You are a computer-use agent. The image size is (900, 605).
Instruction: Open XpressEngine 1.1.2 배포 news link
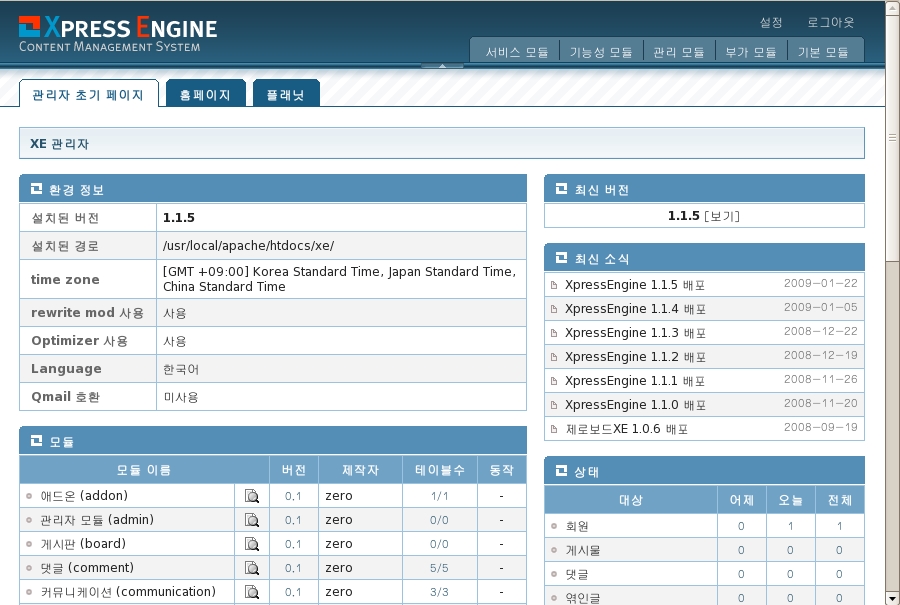[635, 358]
